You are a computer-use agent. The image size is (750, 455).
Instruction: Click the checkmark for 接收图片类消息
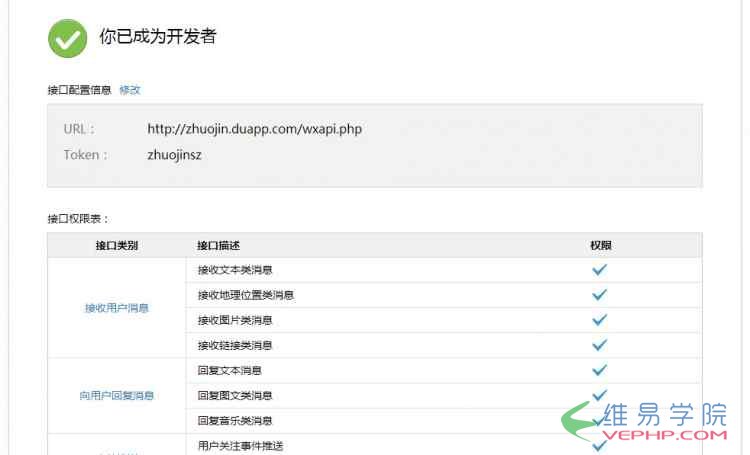click(599, 320)
